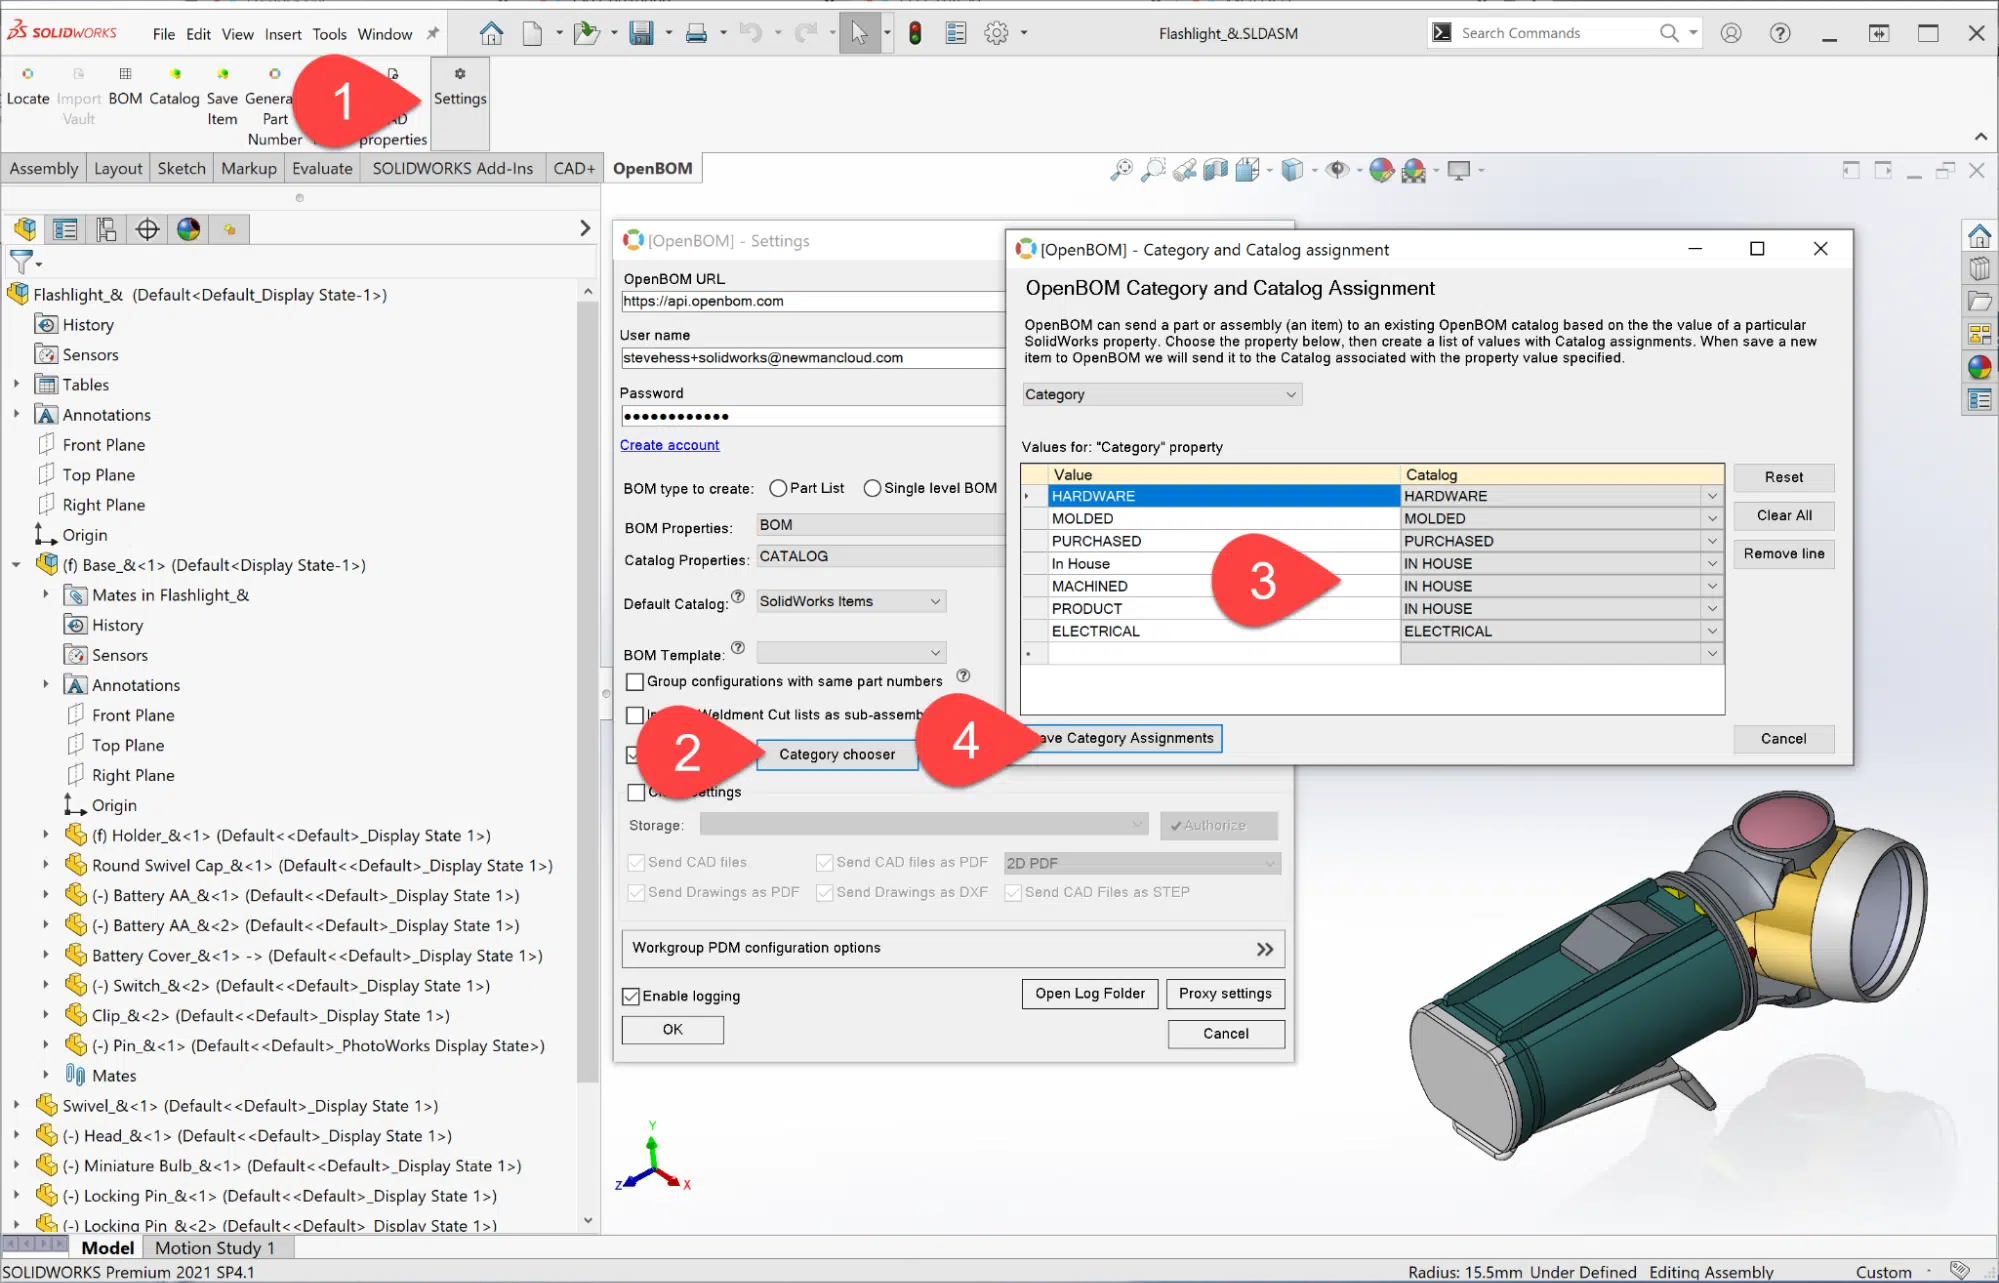Screen dimensions: 1999x1283
Task: Open the Default Catalog dropdown
Action: click(x=850, y=601)
